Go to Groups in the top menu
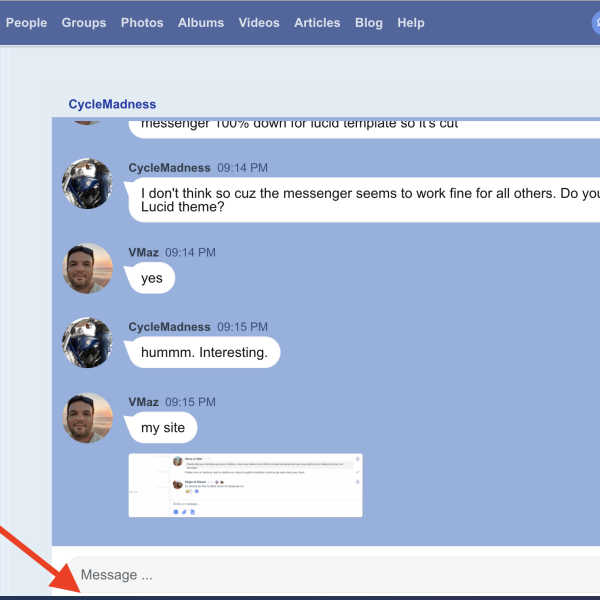Image resolution: width=600 pixels, height=600 pixels. coord(83,22)
